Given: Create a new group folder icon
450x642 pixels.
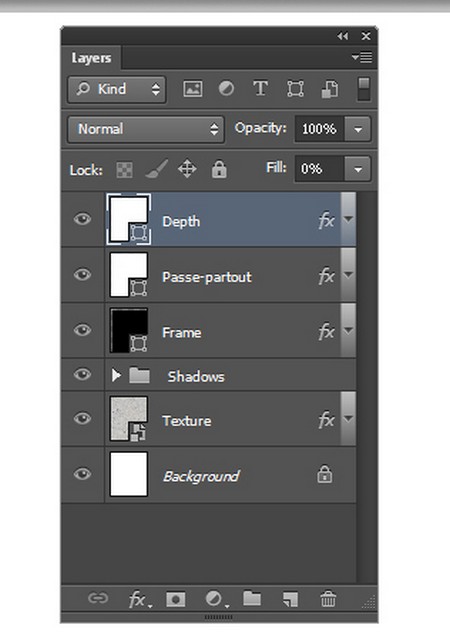Looking at the screenshot, I should [252, 598].
